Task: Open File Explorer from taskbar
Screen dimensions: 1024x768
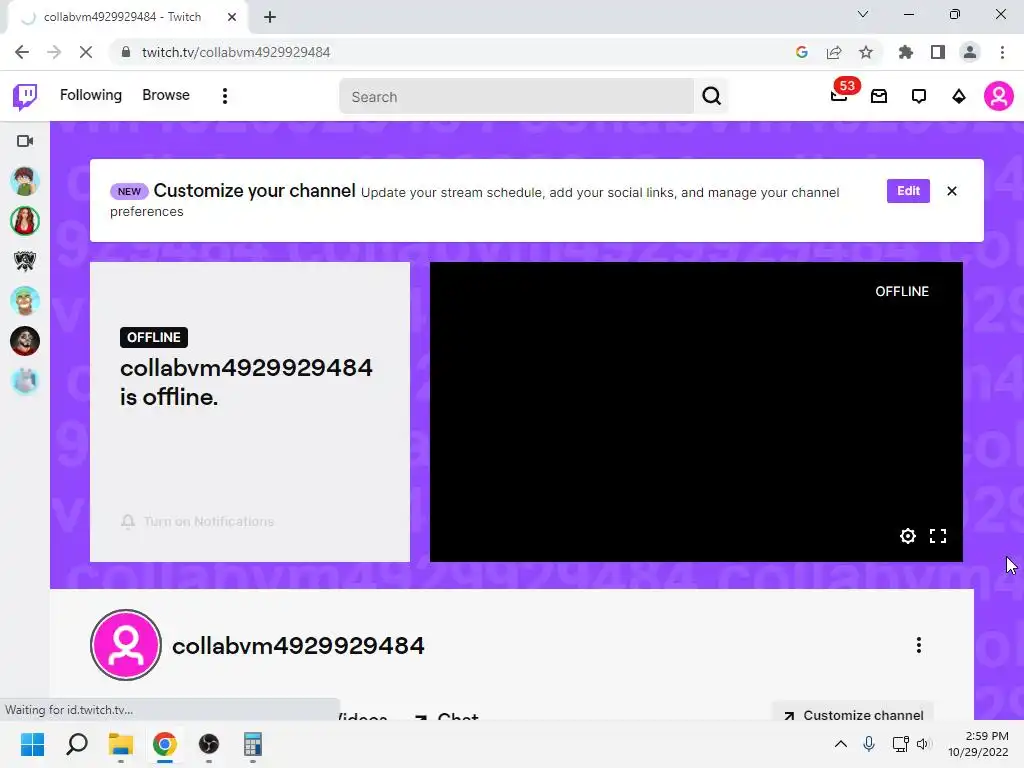Action: point(121,744)
